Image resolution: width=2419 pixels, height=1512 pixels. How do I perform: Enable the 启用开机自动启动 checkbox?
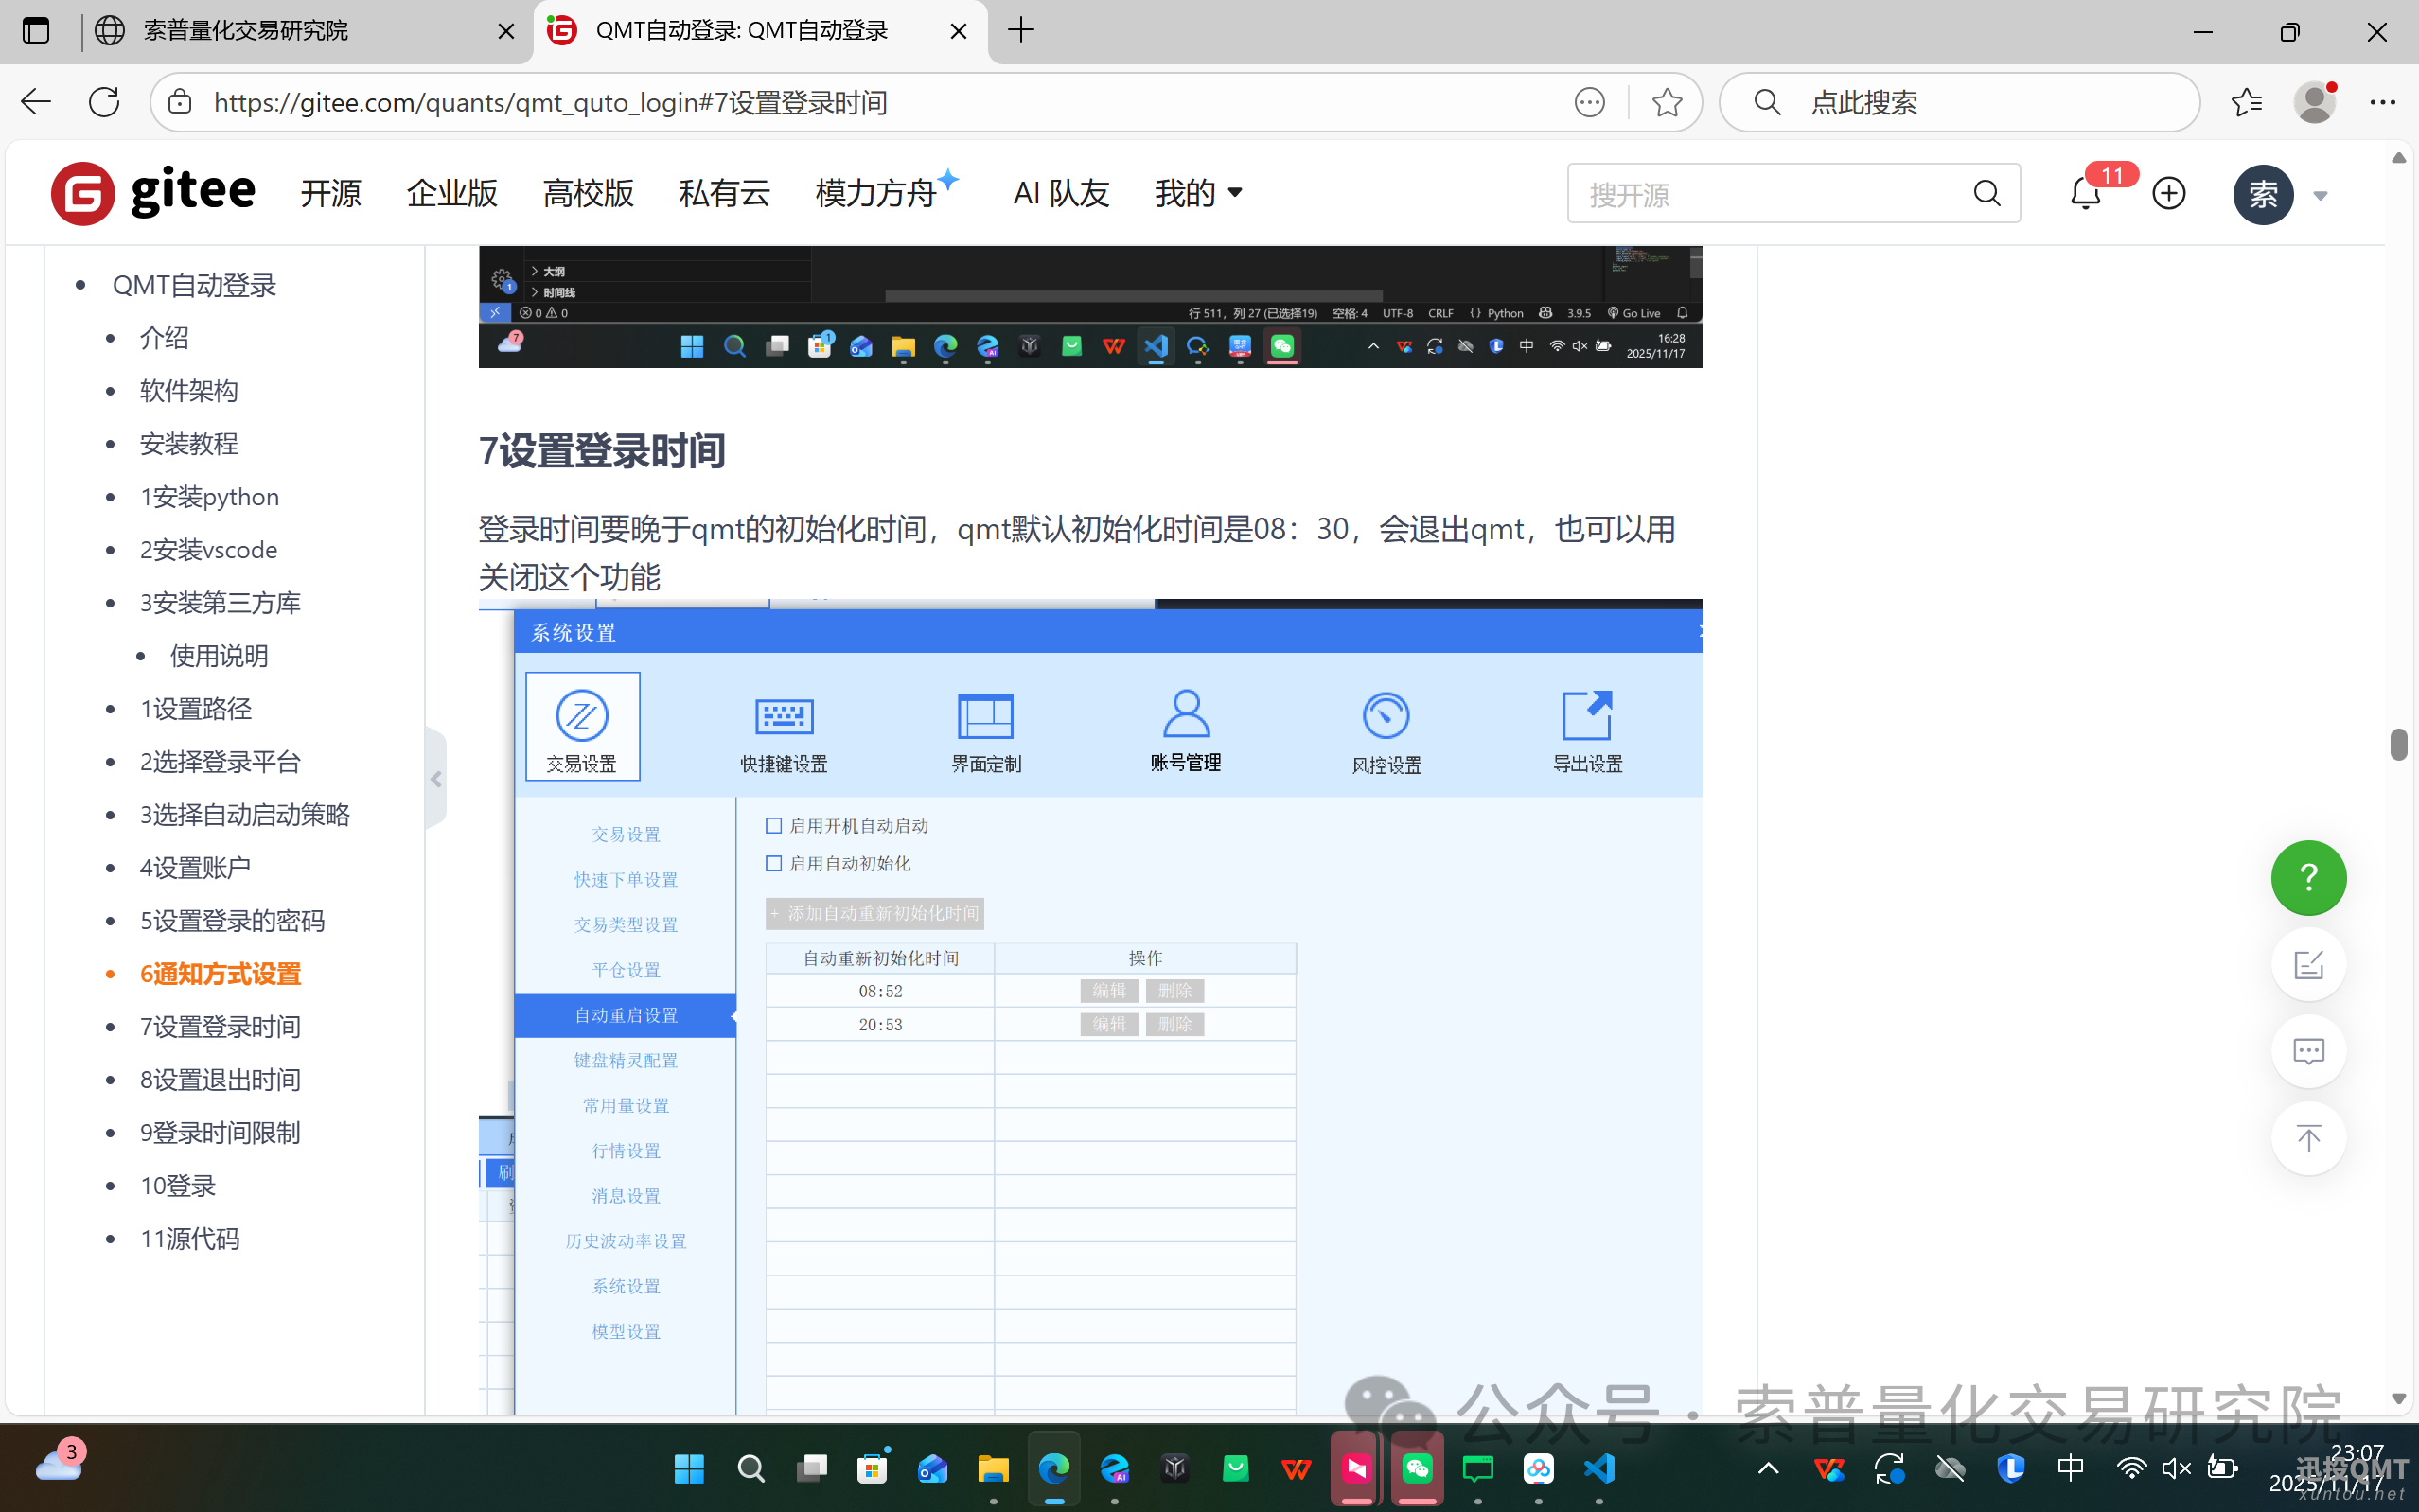(x=773, y=825)
